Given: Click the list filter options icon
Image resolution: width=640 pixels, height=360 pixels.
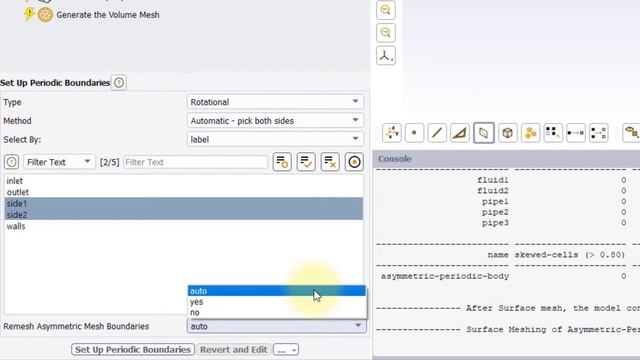Looking at the screenshot, I should pyautogui.click(x=282, y=162).
